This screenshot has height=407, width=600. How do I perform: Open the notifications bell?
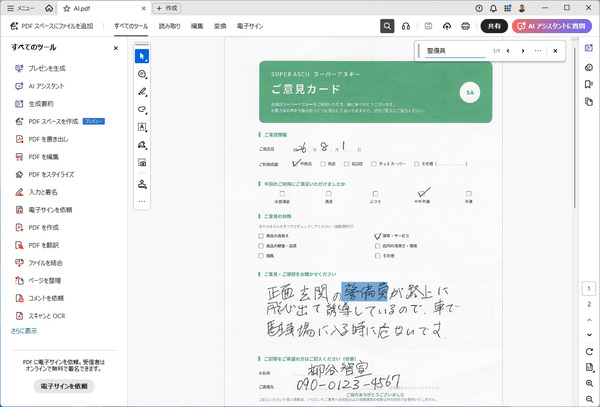[x=493, y=8]
